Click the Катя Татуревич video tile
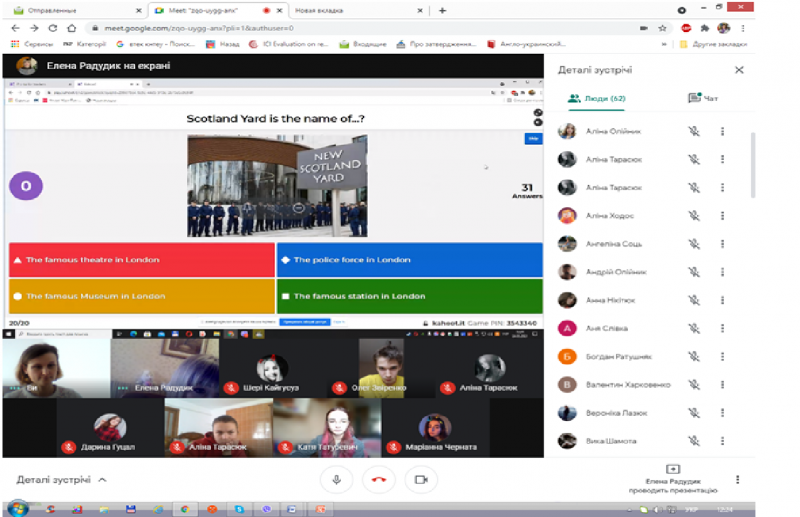This screenshot has width=800, height=517. (x=327, y=428)
